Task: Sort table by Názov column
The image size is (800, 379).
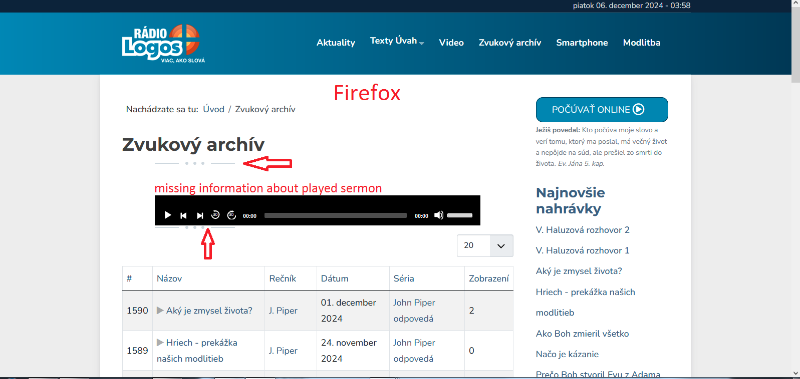Action: 169,279
